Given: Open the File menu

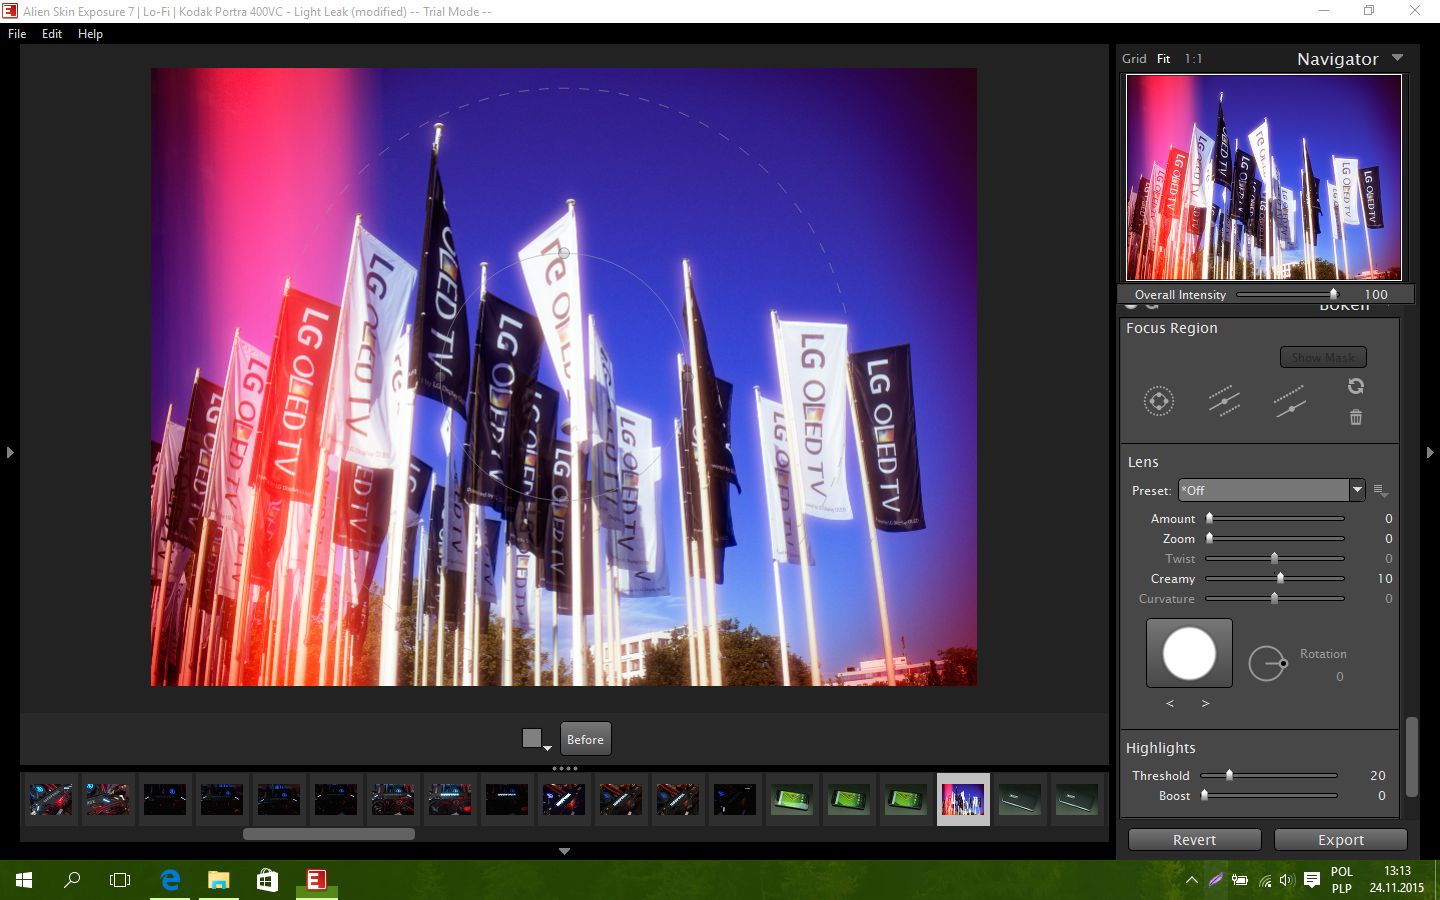Looking at the screenshot, I should click(x=17, y=34).
